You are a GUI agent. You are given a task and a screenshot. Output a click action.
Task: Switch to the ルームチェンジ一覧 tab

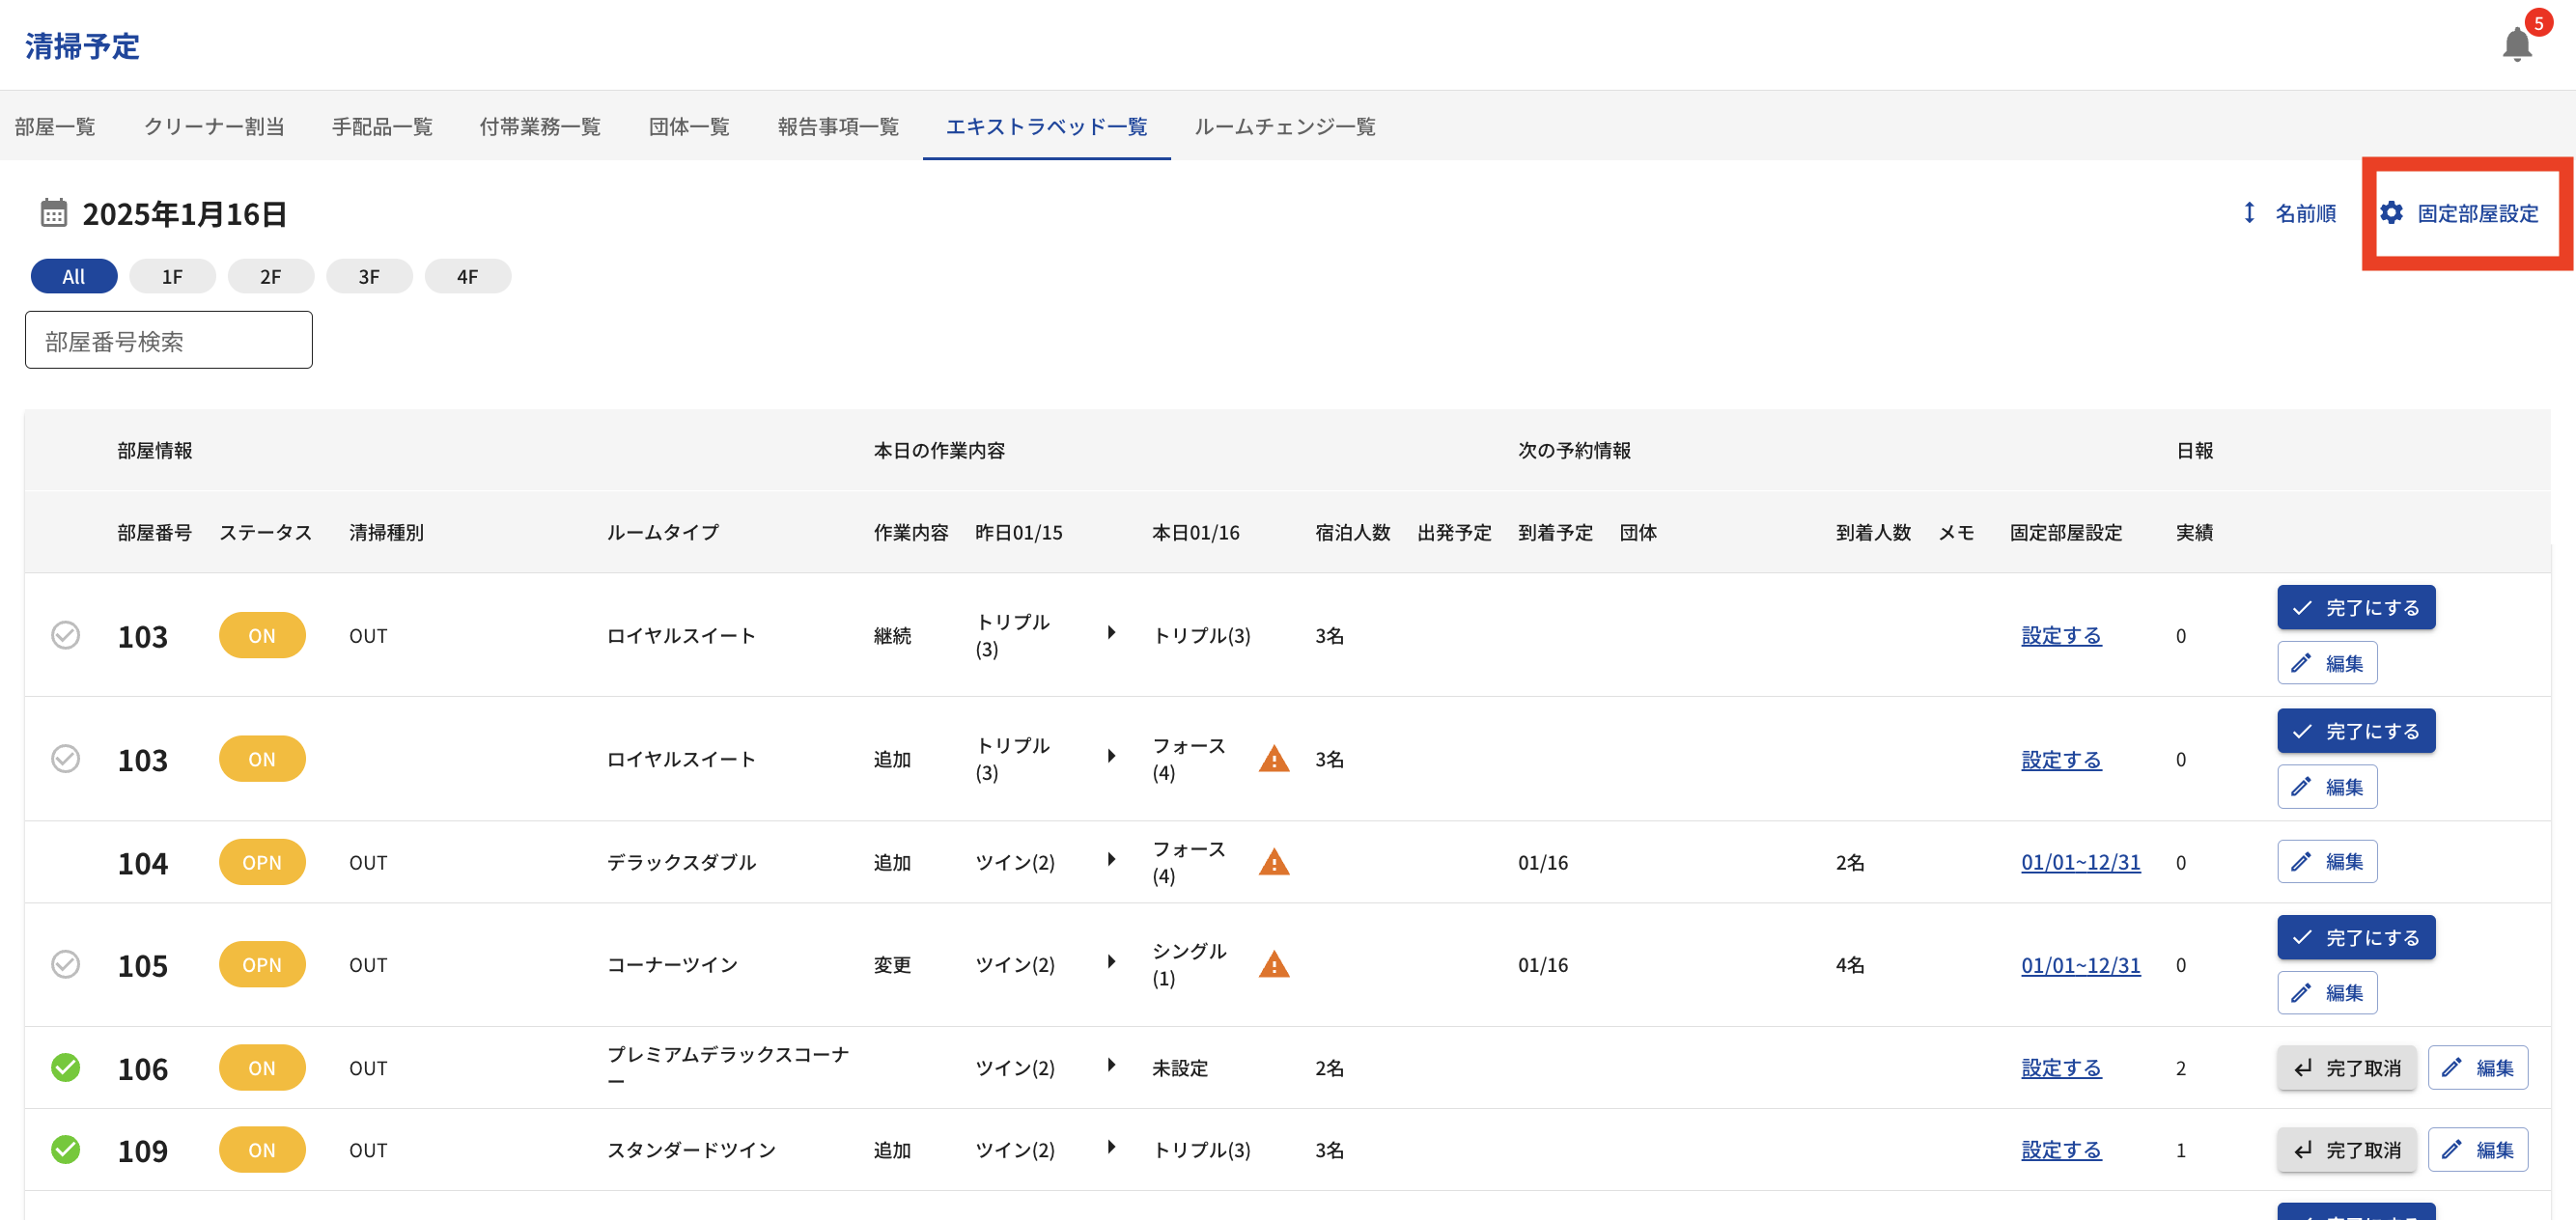tap(1284, 127)
